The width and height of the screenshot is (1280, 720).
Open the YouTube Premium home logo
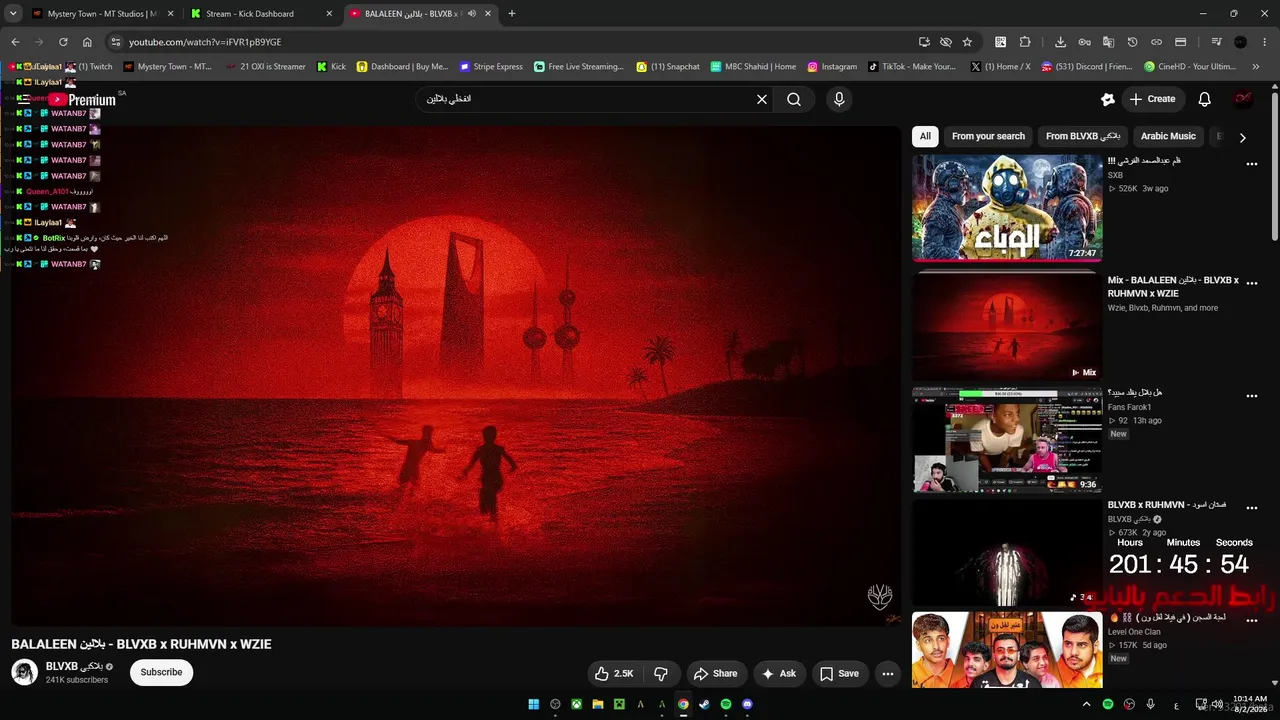coord(84,99)
